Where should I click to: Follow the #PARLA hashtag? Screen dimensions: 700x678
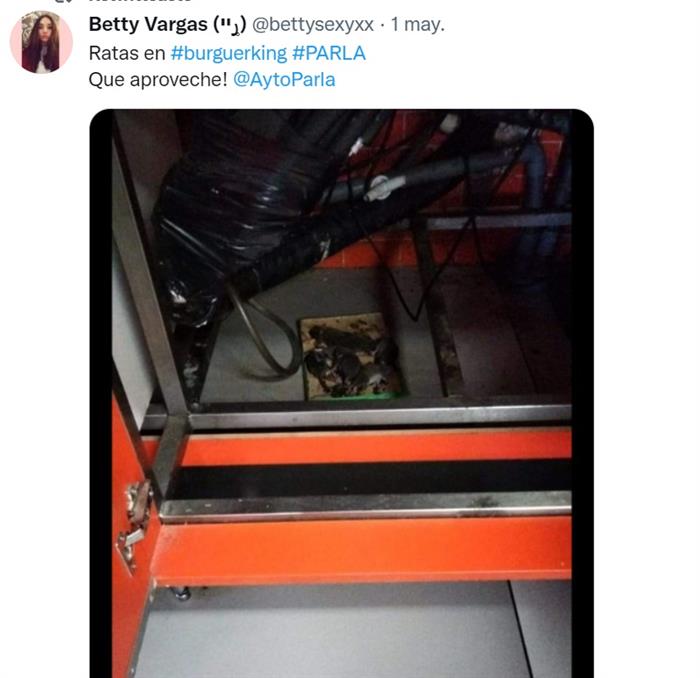pos(329,53)
